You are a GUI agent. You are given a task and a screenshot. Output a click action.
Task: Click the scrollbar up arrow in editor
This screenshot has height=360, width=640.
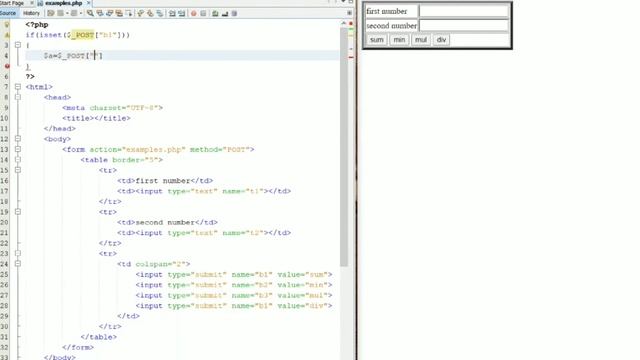coord(344,24)
